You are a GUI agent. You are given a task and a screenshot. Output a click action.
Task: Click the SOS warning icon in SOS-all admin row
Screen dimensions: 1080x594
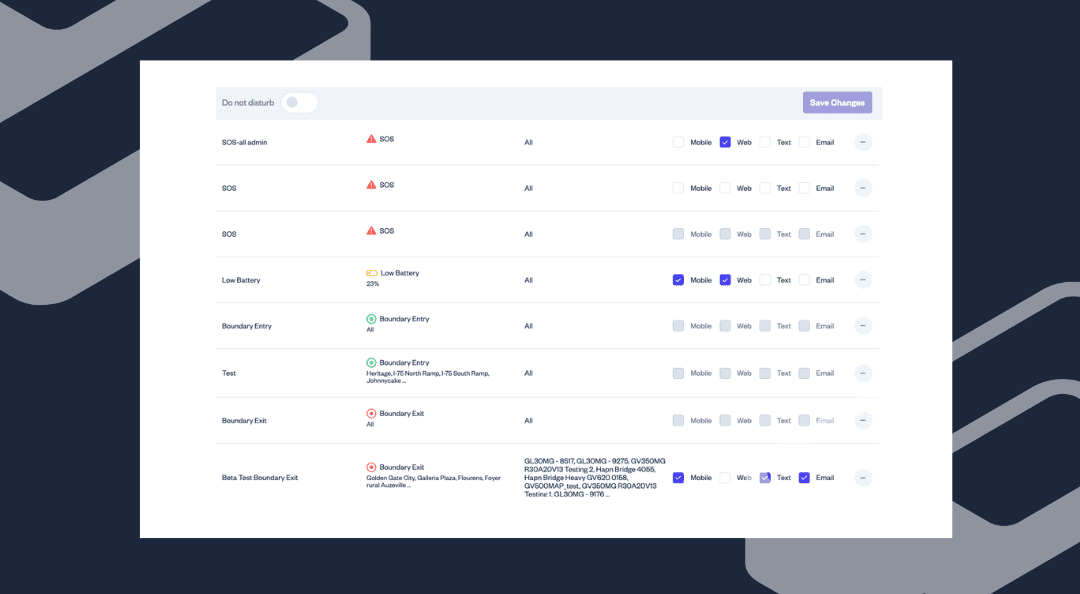pos(371,139)
